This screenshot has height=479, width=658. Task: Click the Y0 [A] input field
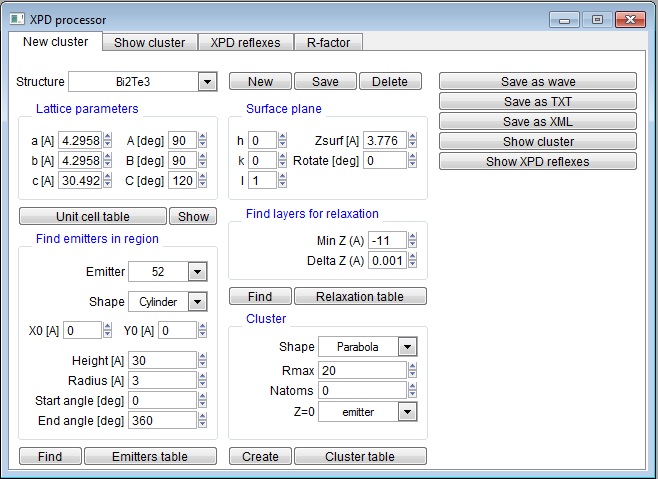178,330
